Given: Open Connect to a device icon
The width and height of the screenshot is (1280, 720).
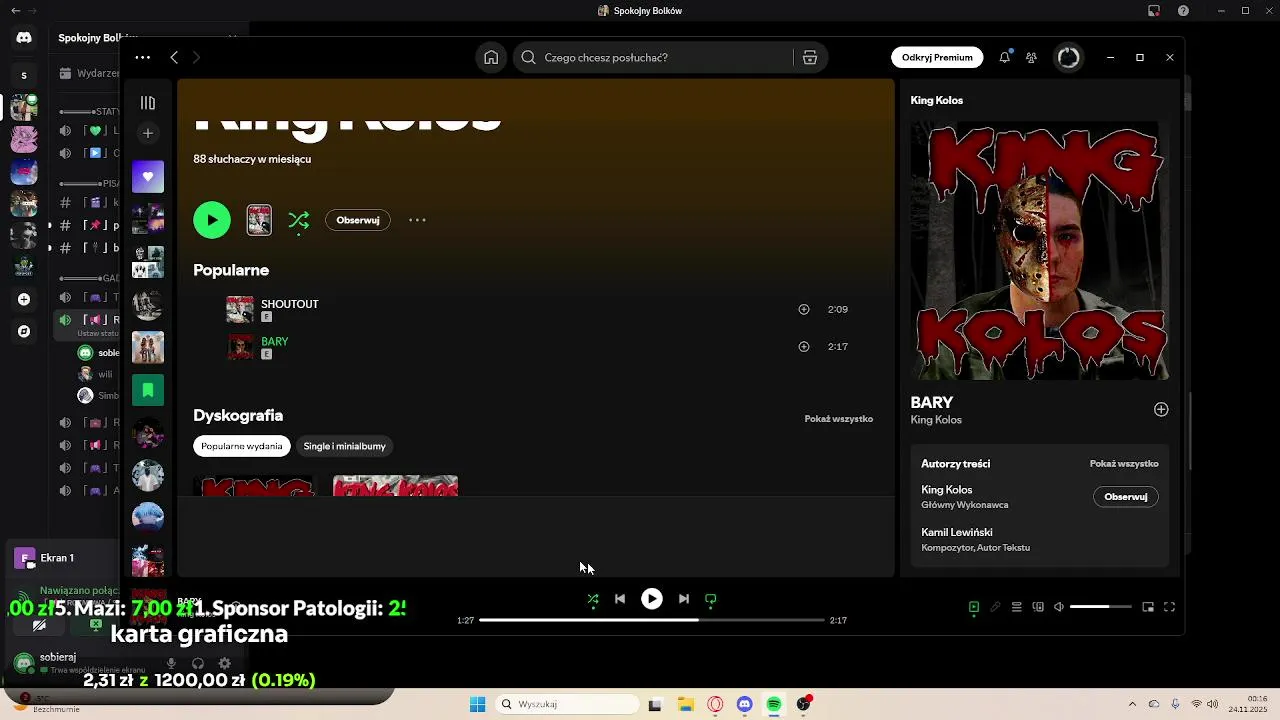Looking at the screenshot, I should 1038,607.
